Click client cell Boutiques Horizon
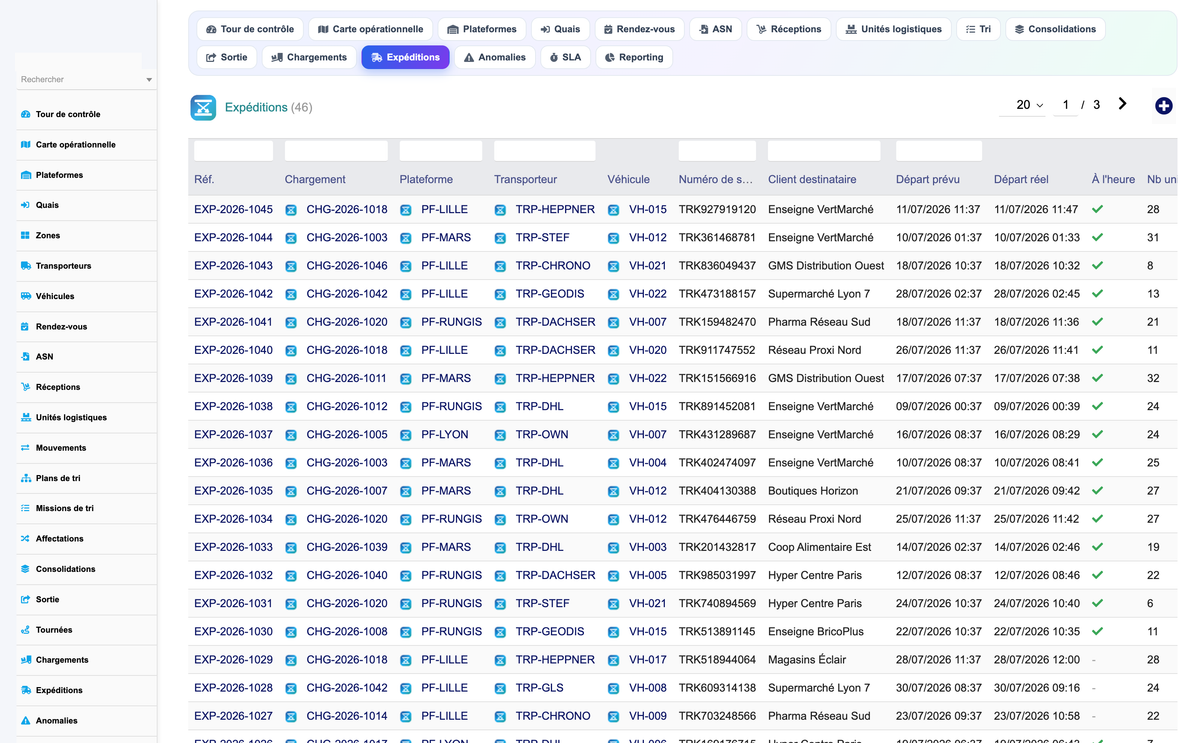 point(813,491)
